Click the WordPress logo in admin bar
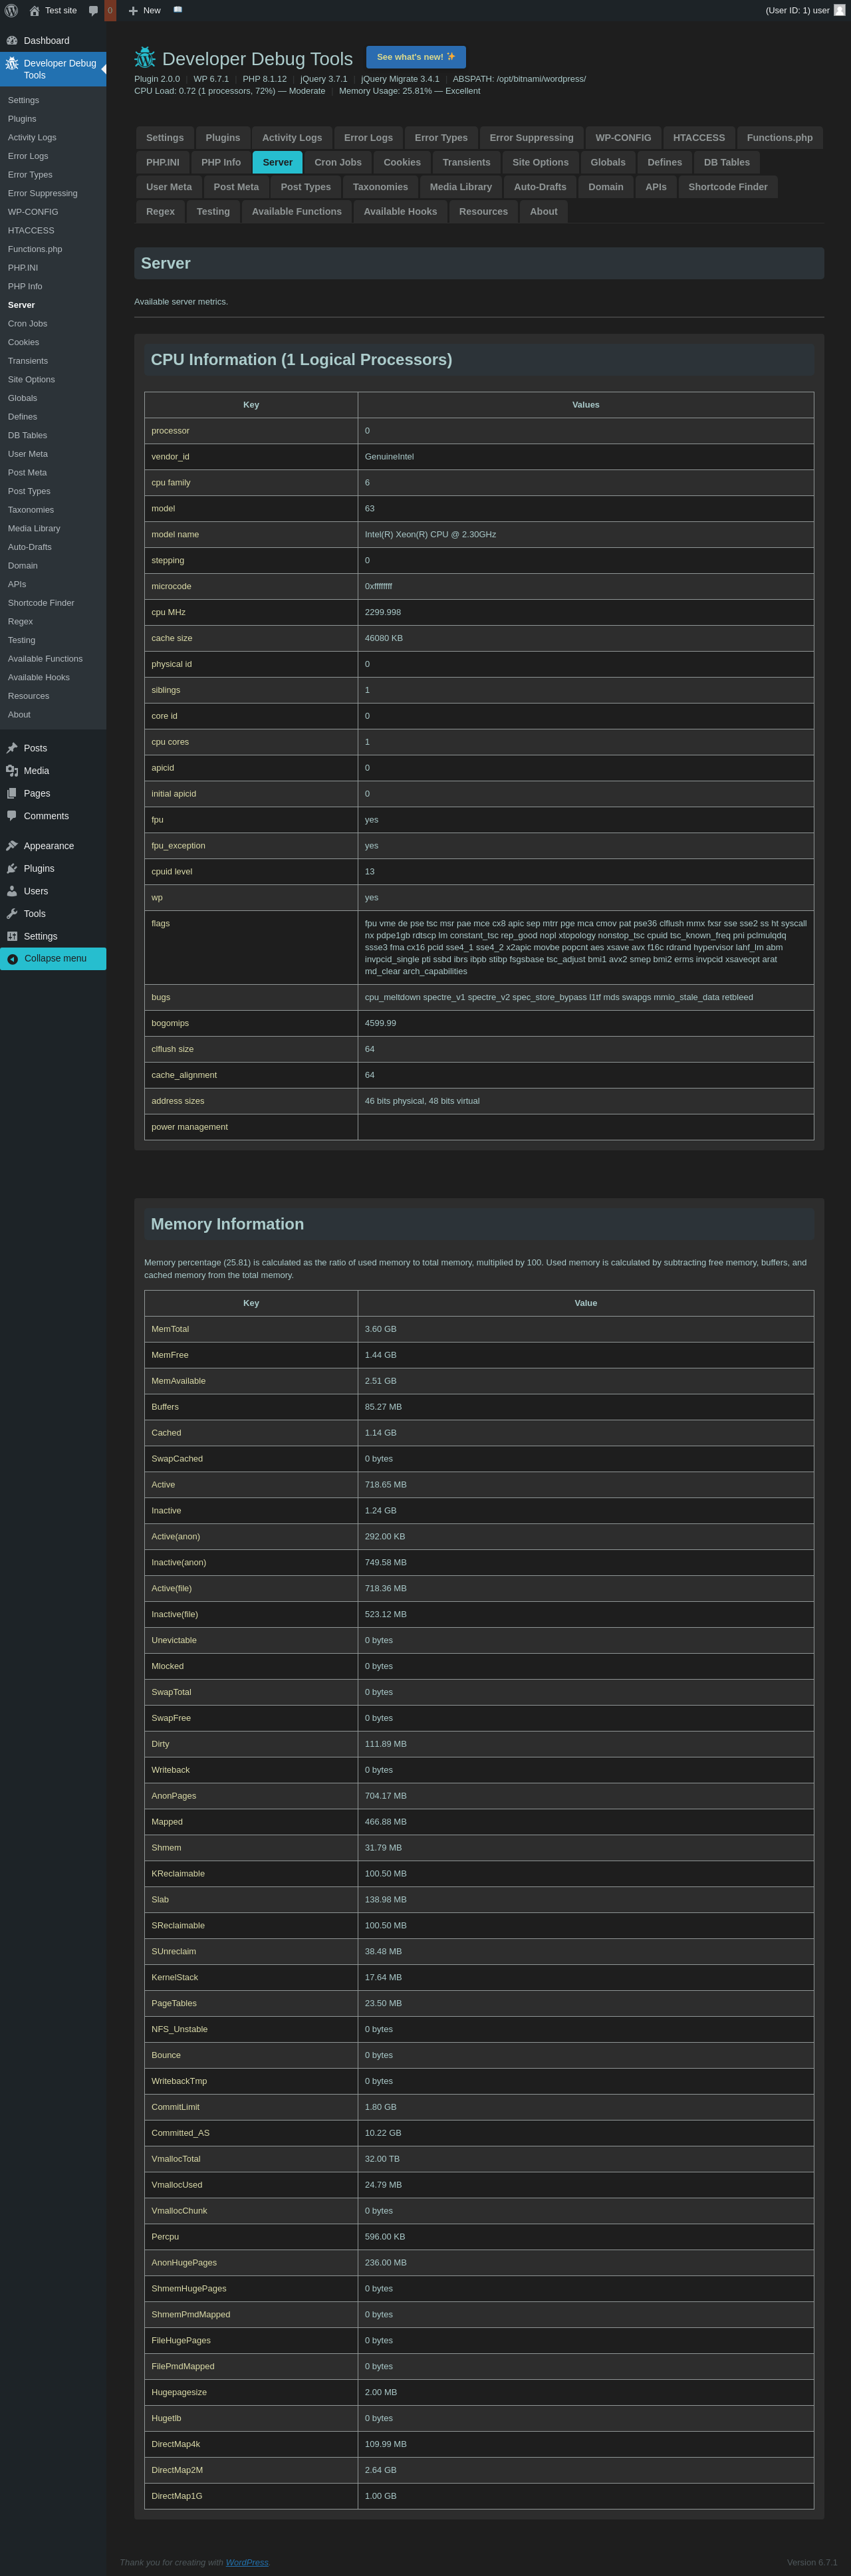Screen dimensions: 851x2576 pyautogui.click(x=11, y=10)
